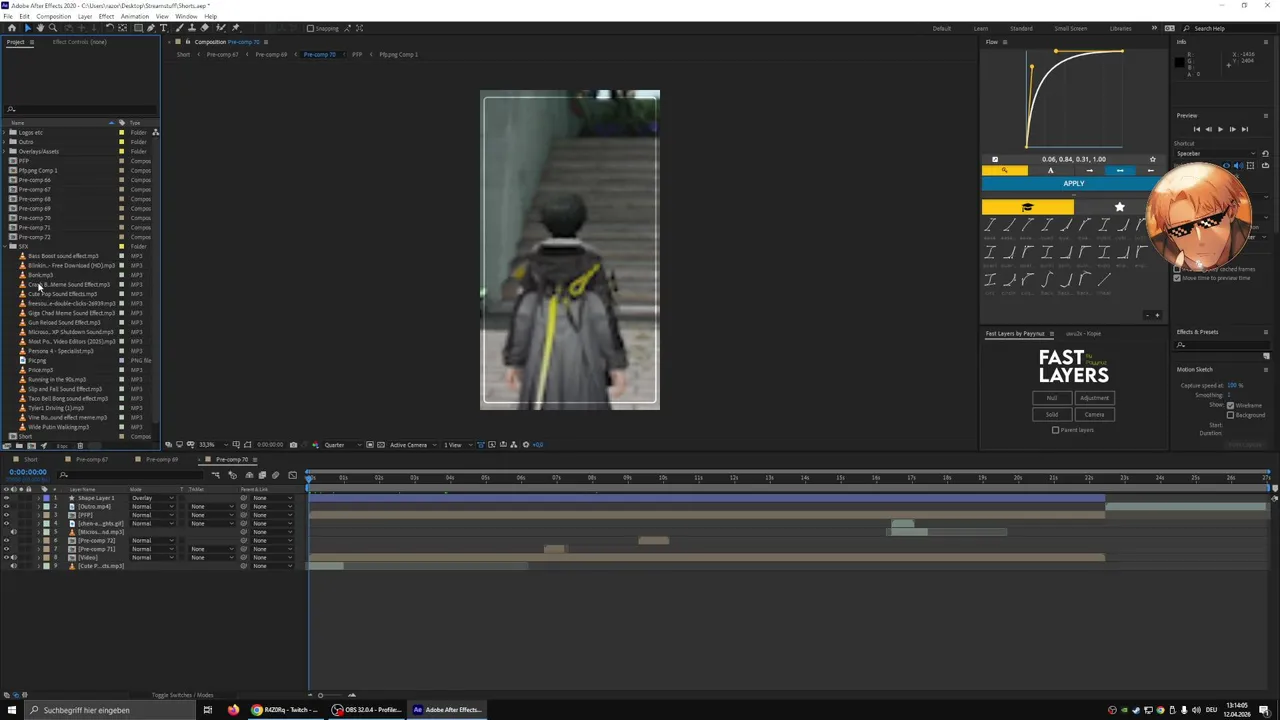The width and height of the screenshot is (1280, 720).
Task: Toggle the Parent layers checkbox in Fast Layers
Action: [x=1055, y=430]
